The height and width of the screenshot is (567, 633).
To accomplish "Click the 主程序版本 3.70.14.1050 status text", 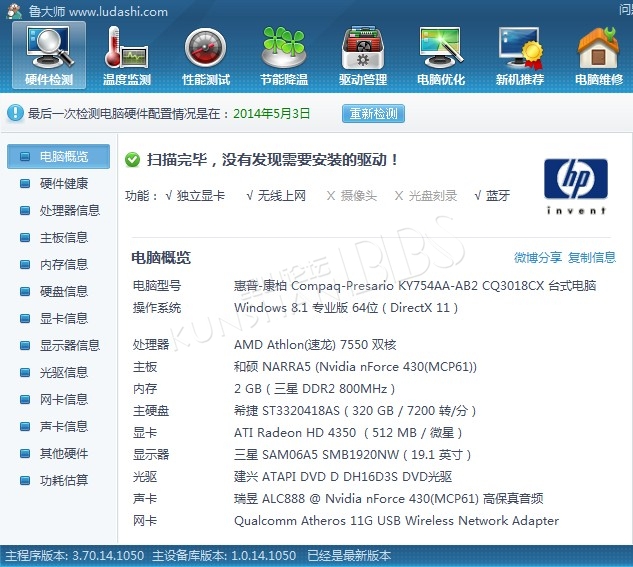I will [x=75, y=556].
